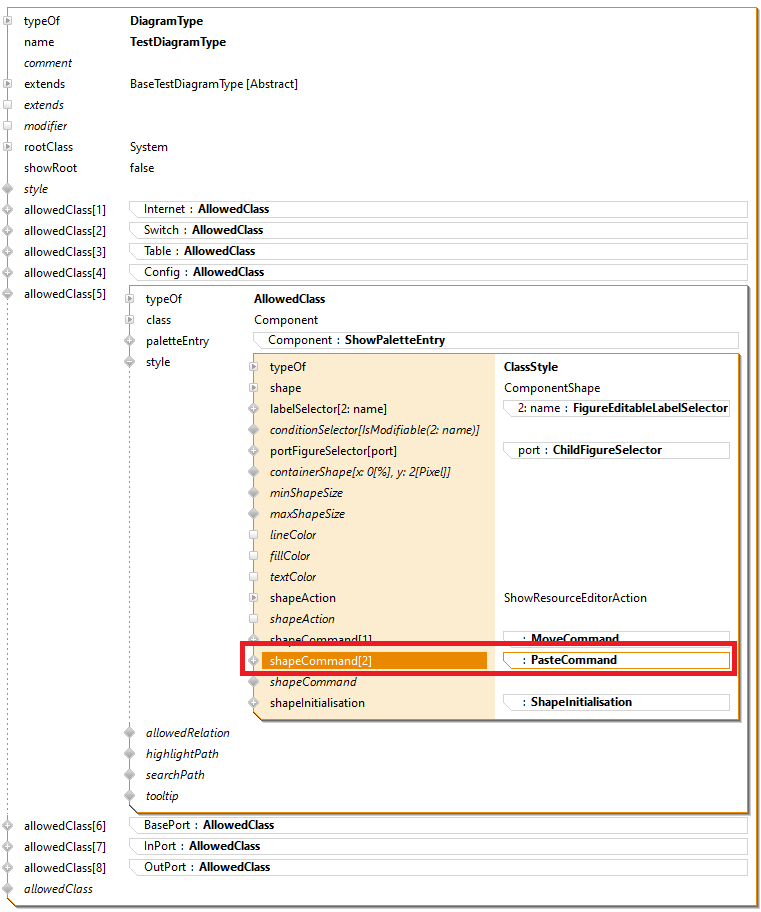Click the diamond icon next to tooltip
Screen dimensions: 761x912
[129, 796]
